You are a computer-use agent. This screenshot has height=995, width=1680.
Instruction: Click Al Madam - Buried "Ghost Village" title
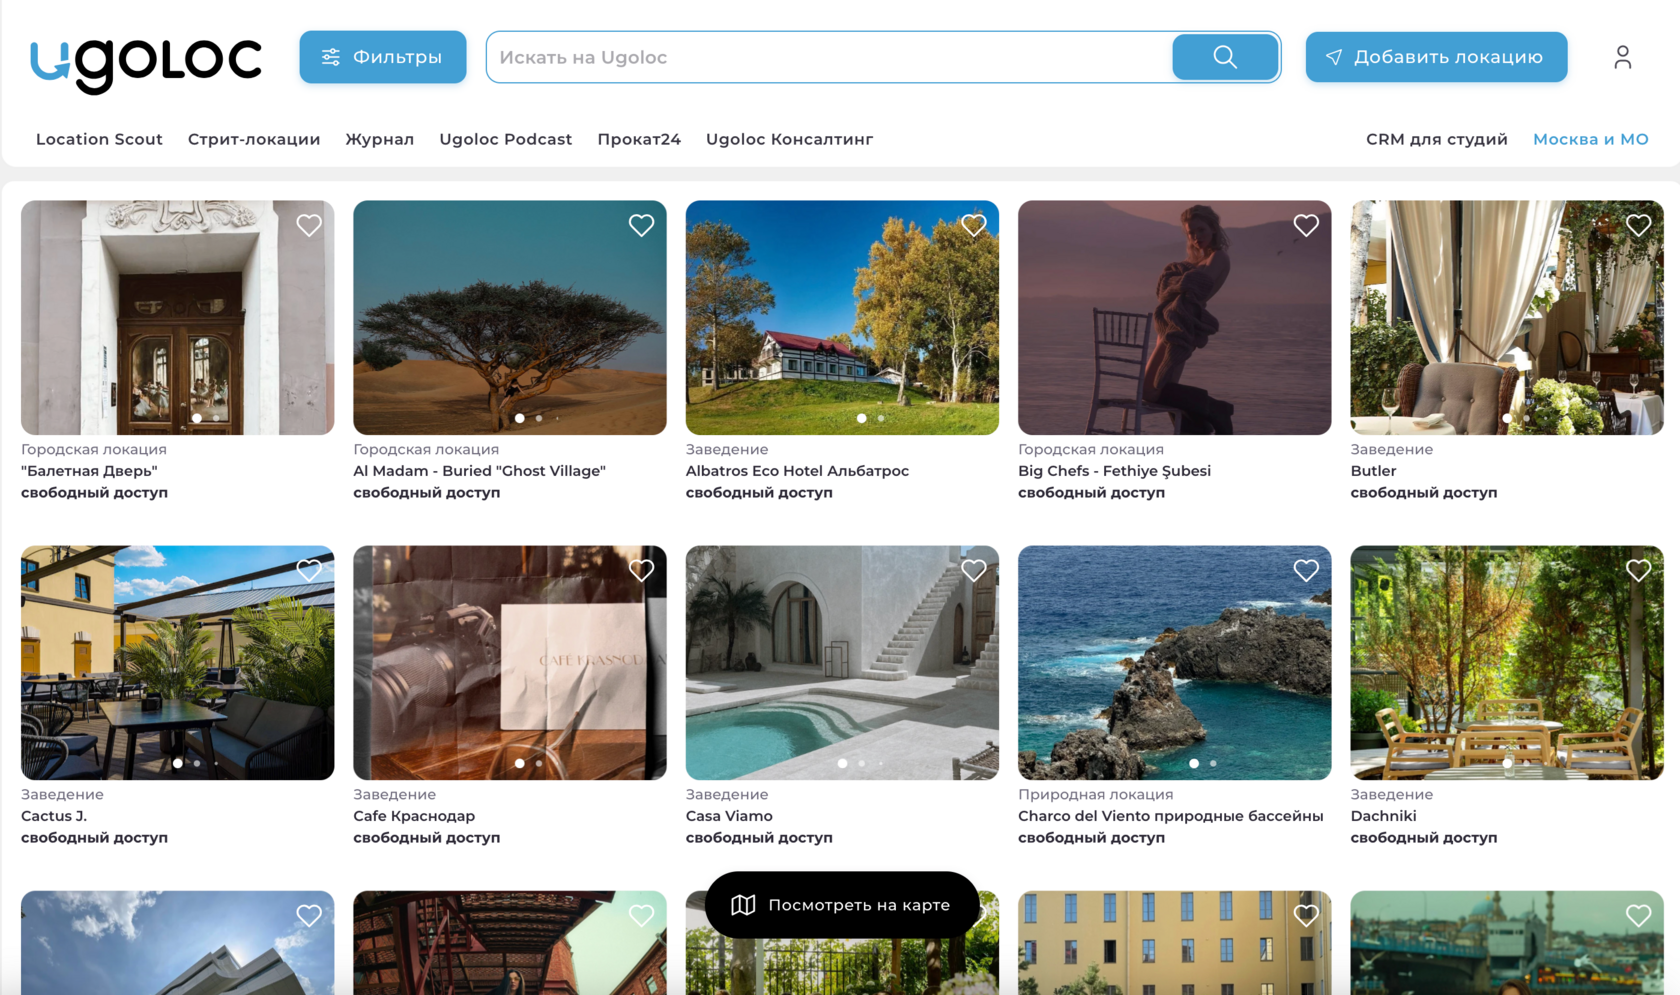[x=480, y=471]
